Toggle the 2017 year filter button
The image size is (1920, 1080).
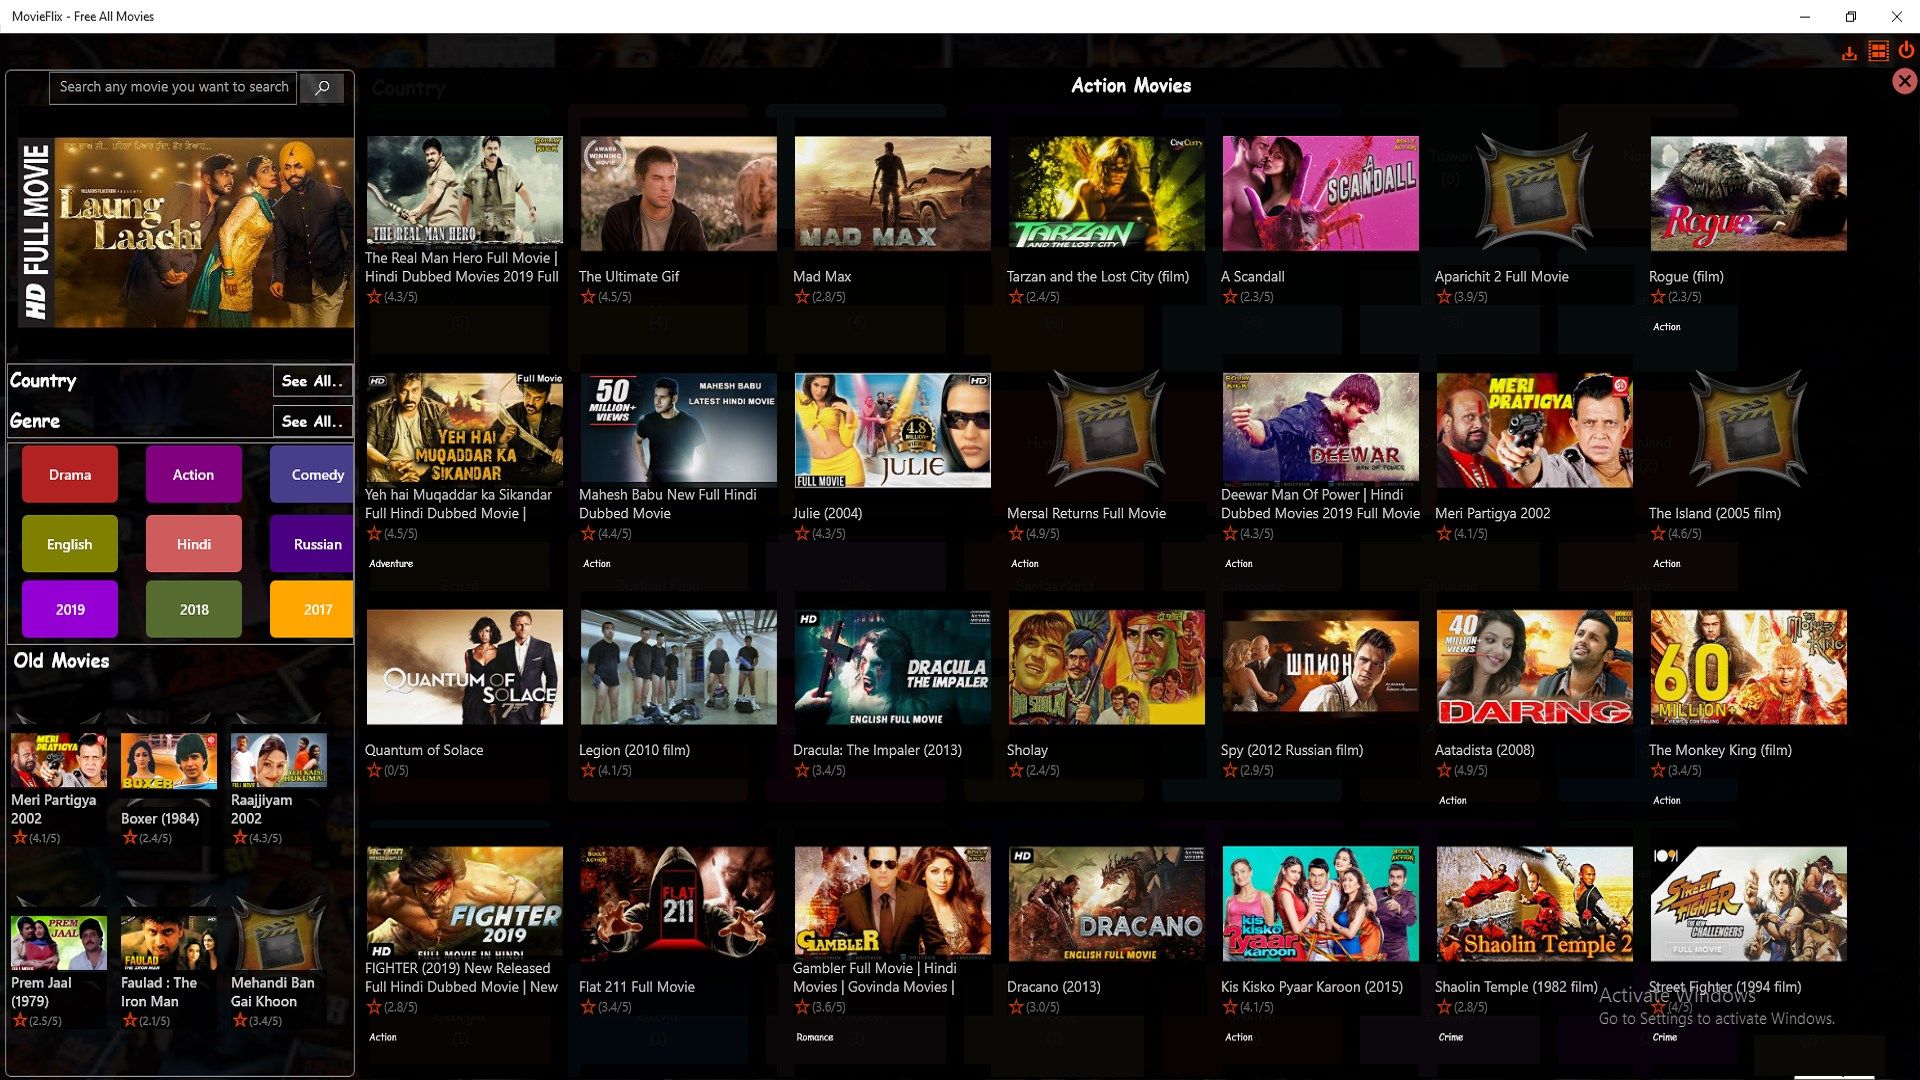[x=316, y=609]
